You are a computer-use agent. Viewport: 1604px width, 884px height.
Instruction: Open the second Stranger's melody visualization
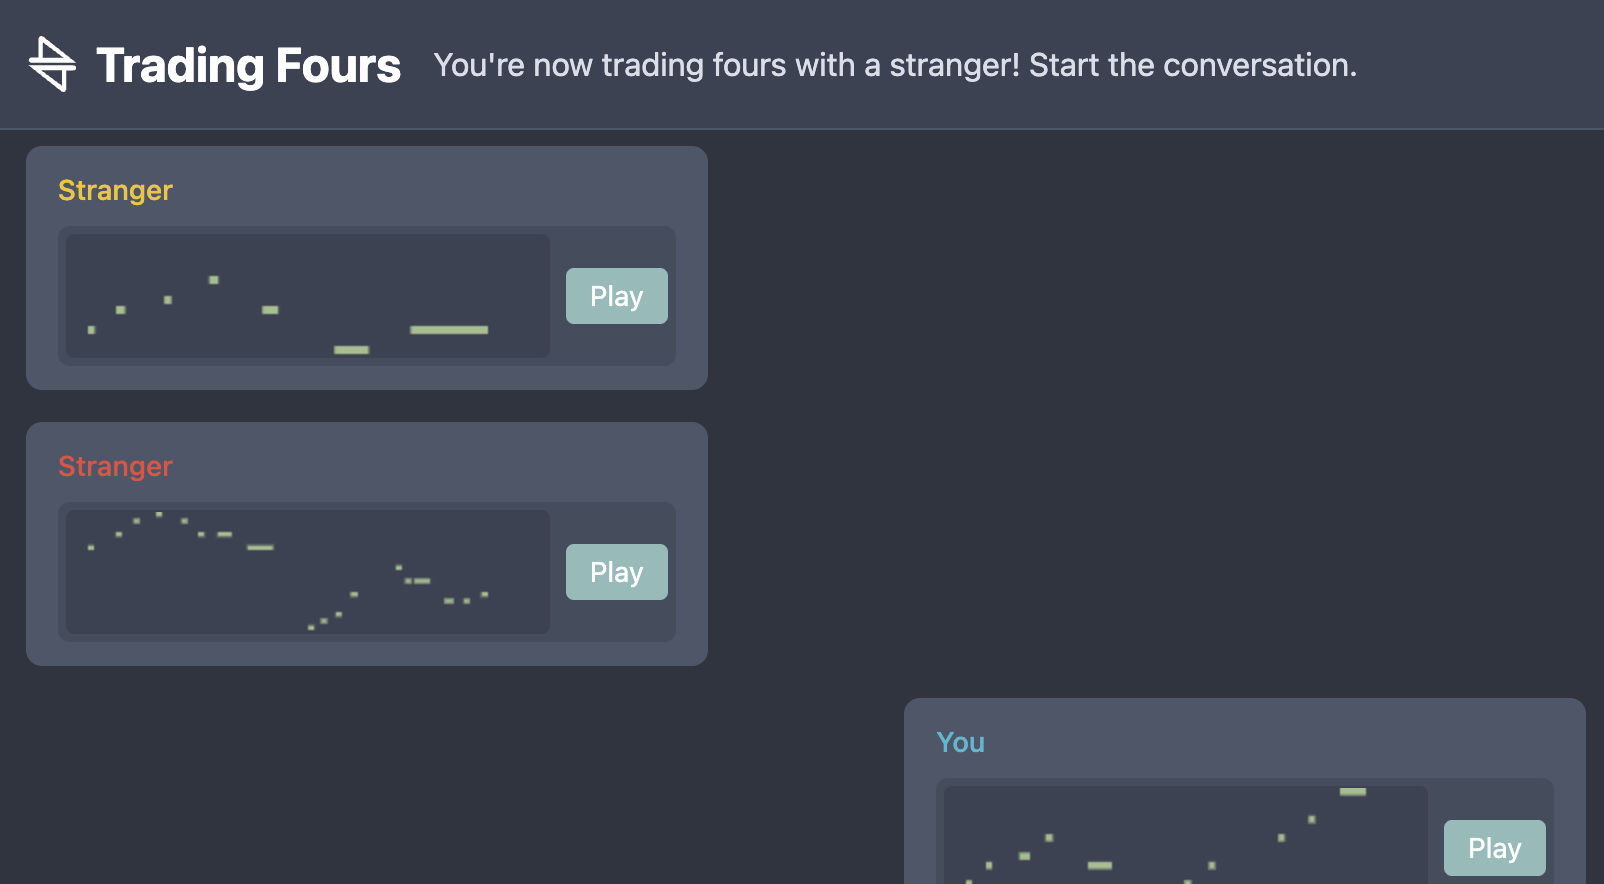pos(305,571)
